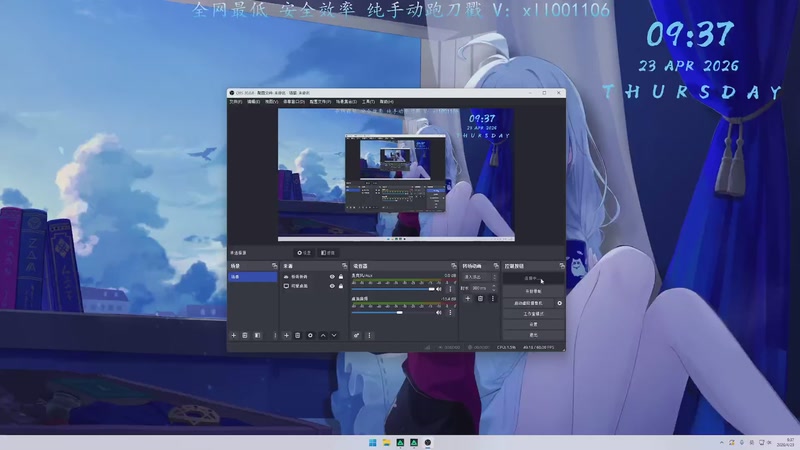The width and height of the screenshot is (800, 450).
Task: Mute the Mic/Aux speaker icon
Action: click(439, 289)
